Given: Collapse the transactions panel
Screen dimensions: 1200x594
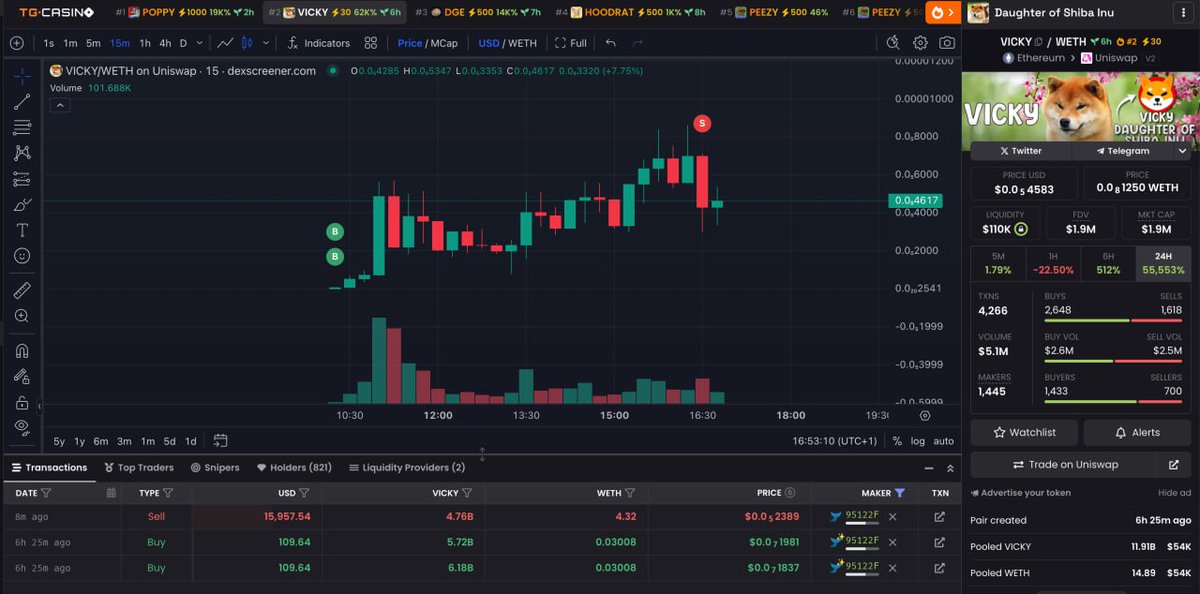Looking at the screenshot, I should click(x=929, y=468).
